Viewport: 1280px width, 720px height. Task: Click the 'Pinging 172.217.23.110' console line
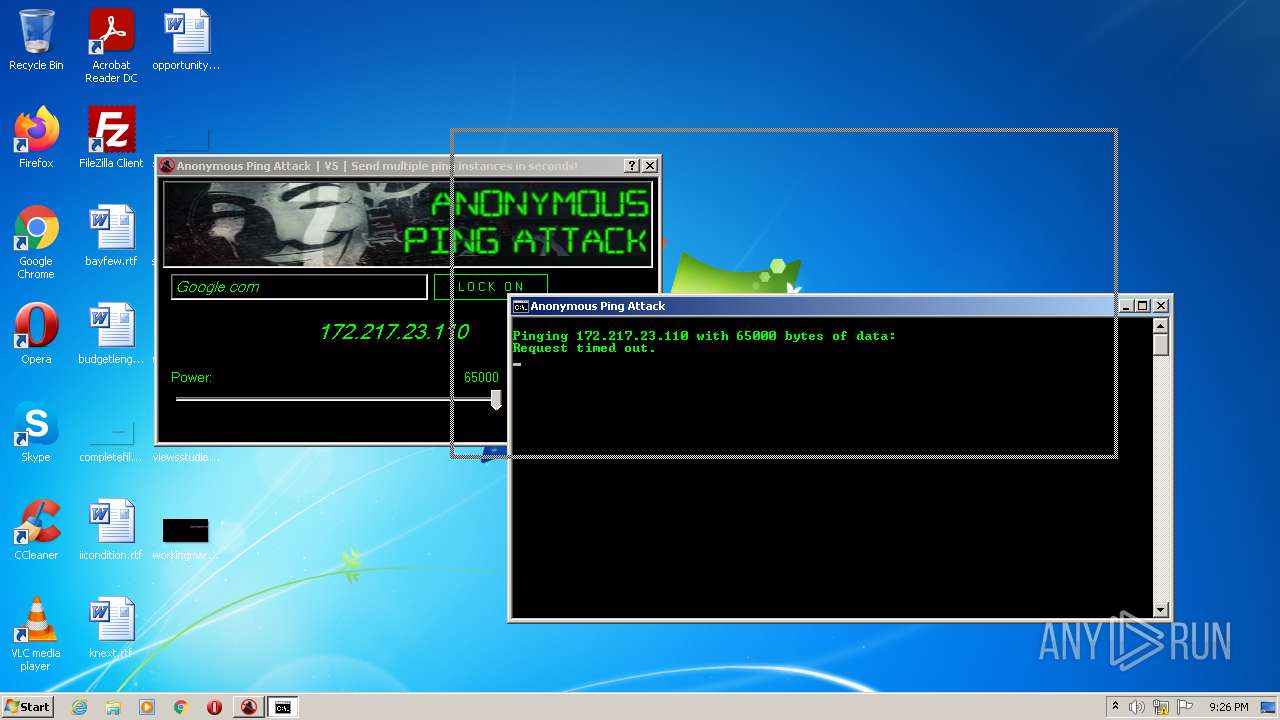tap(704, 336)
